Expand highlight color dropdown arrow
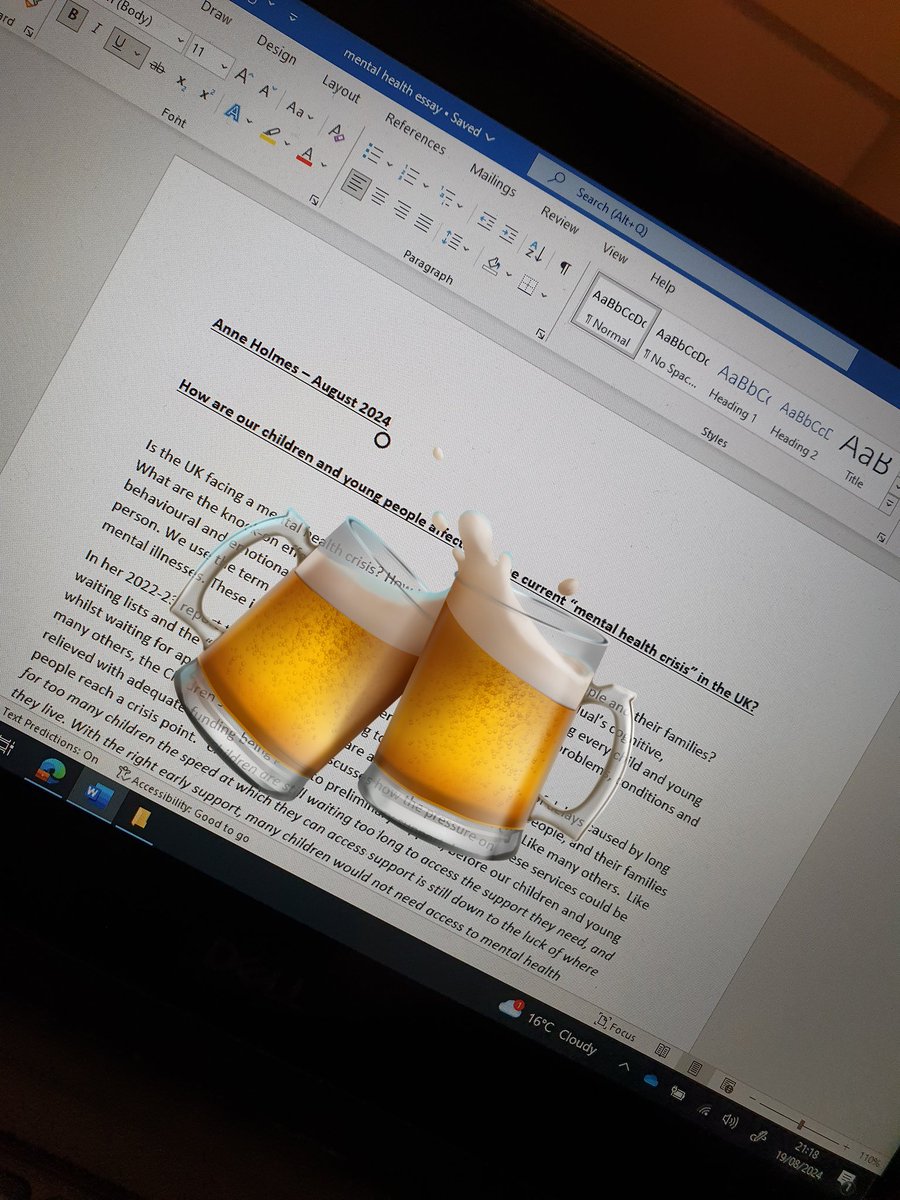The width and height of the screenshot is (900, 1200). coord(285,144)
